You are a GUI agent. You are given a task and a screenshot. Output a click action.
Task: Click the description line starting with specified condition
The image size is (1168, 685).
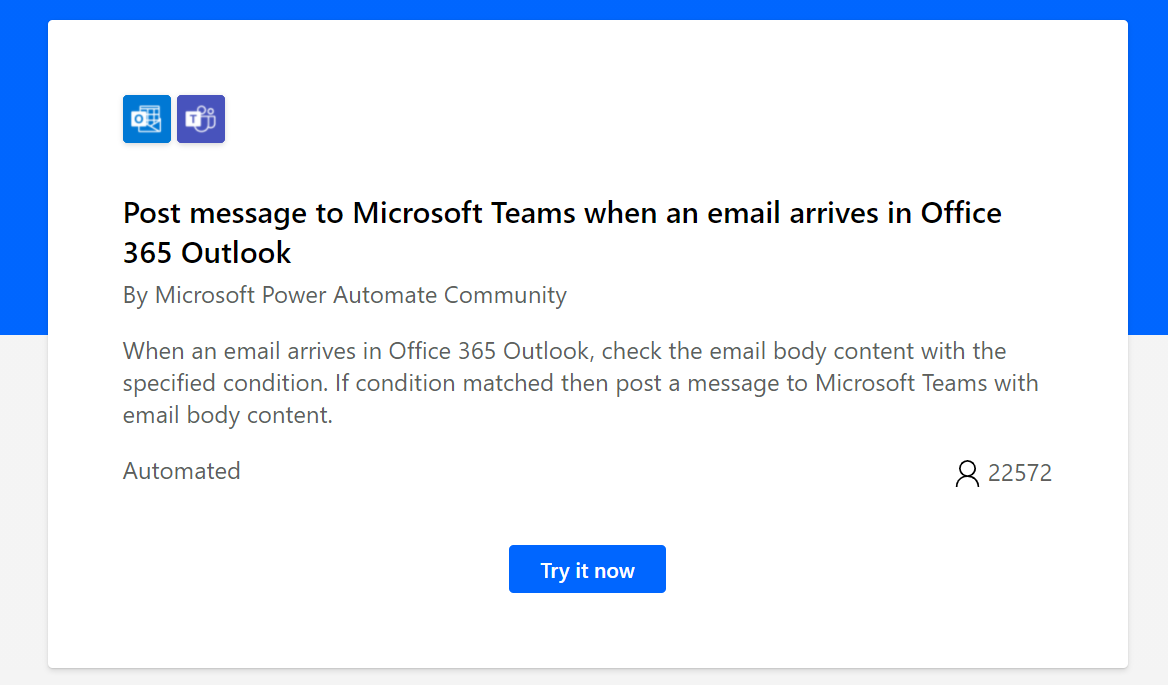click(x=580, y=383)
